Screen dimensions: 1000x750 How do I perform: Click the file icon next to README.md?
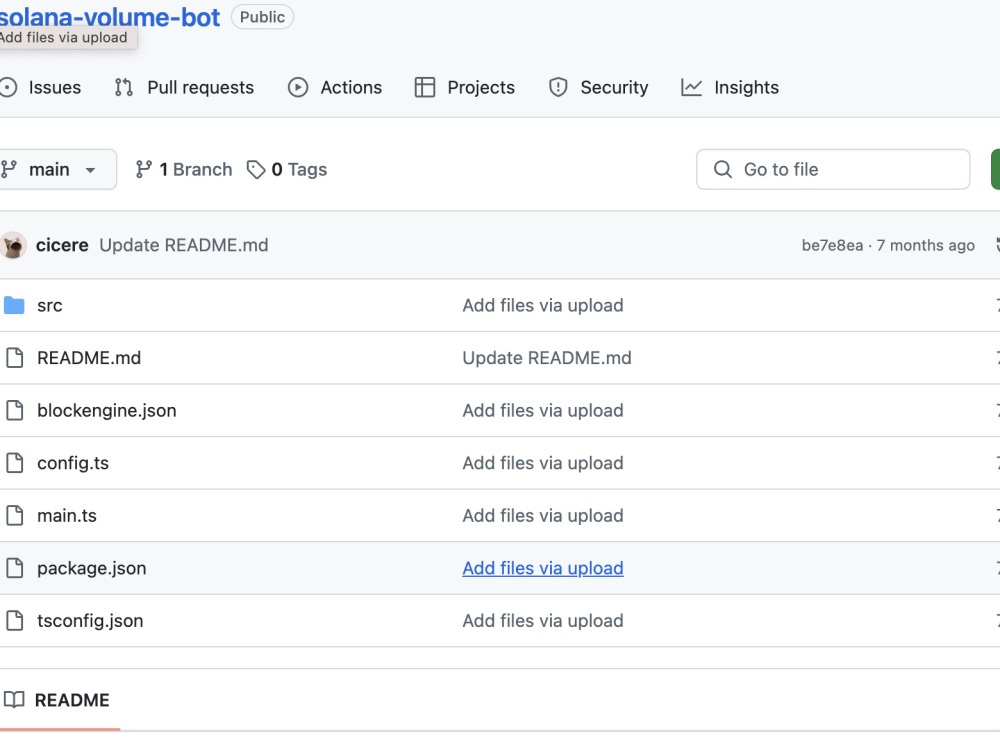pos(15,358)
